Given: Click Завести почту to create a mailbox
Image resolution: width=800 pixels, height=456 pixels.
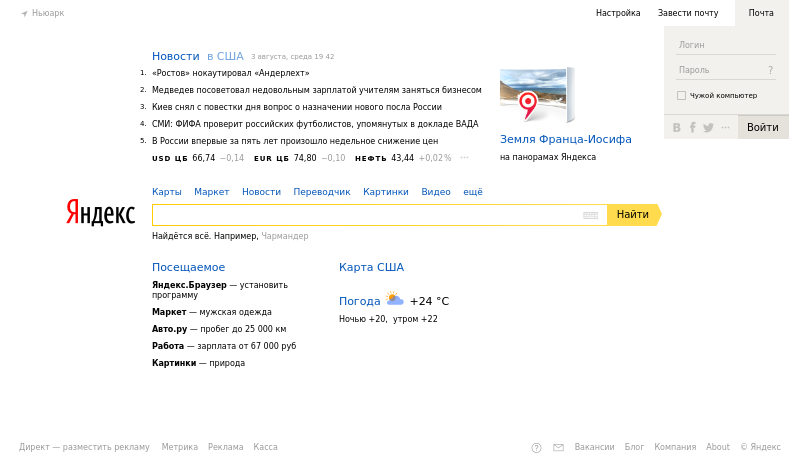Looking at the screenshot, I should coord(688,13).
